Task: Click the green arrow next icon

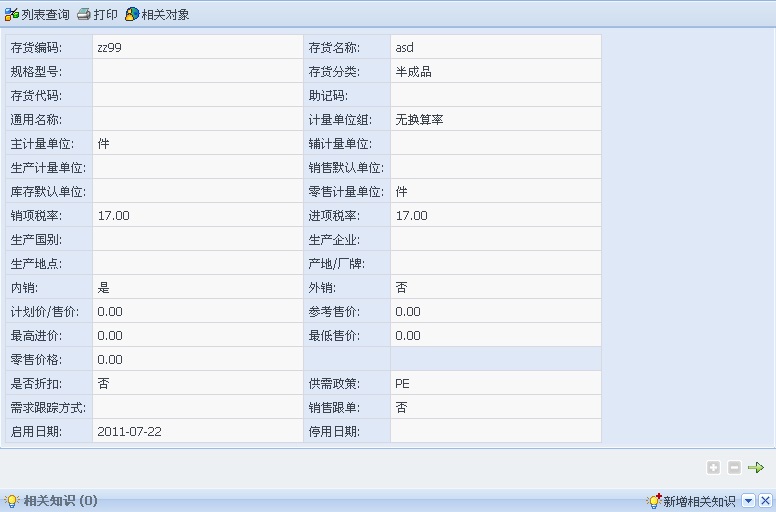Action: [756, 467]
